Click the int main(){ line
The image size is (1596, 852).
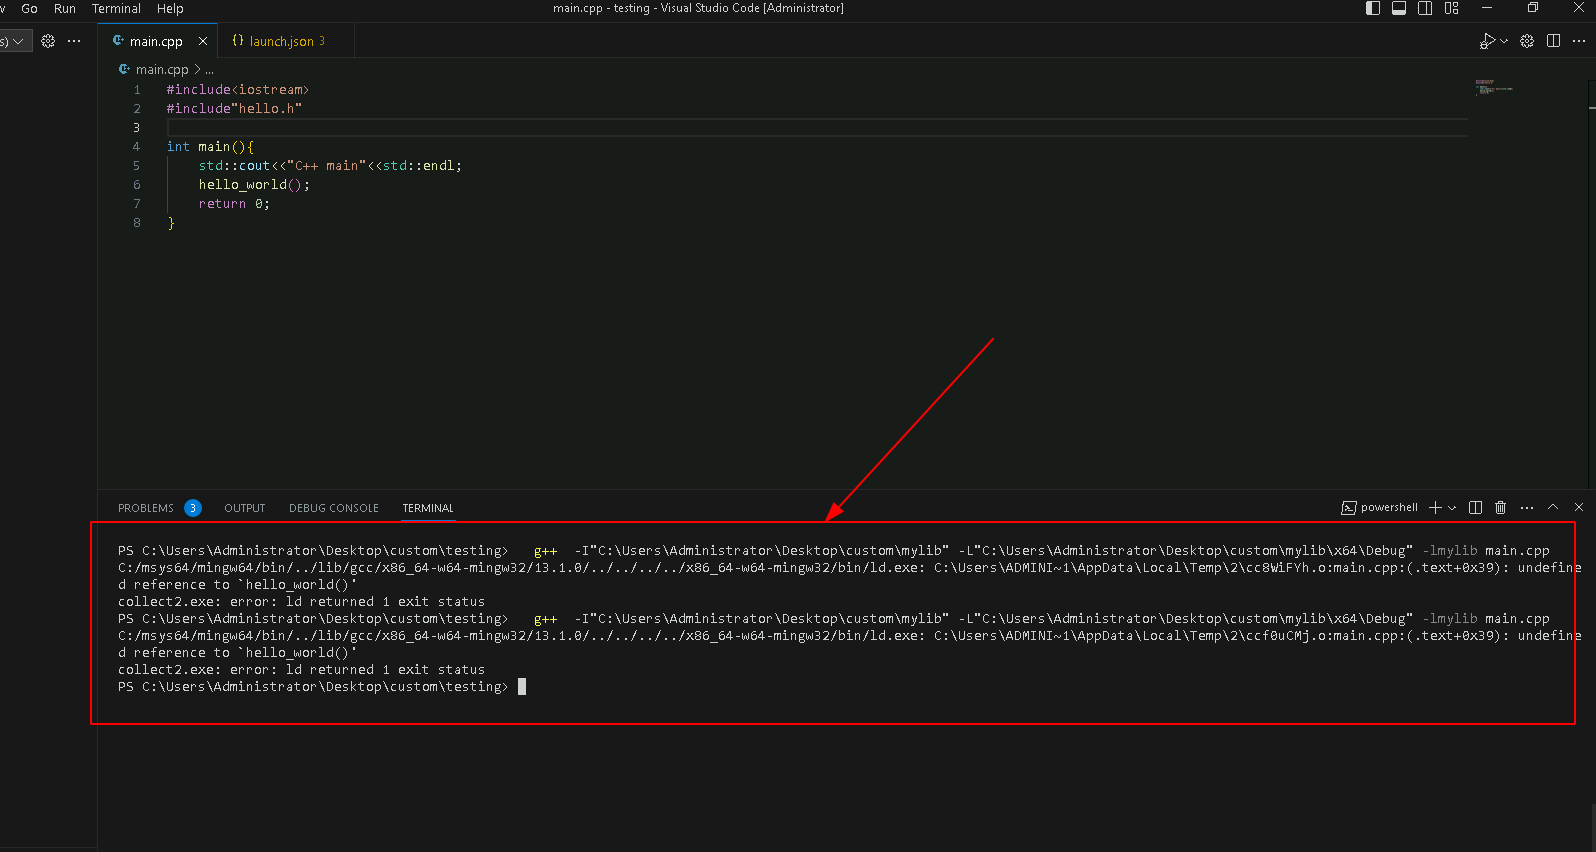[210, 147]
